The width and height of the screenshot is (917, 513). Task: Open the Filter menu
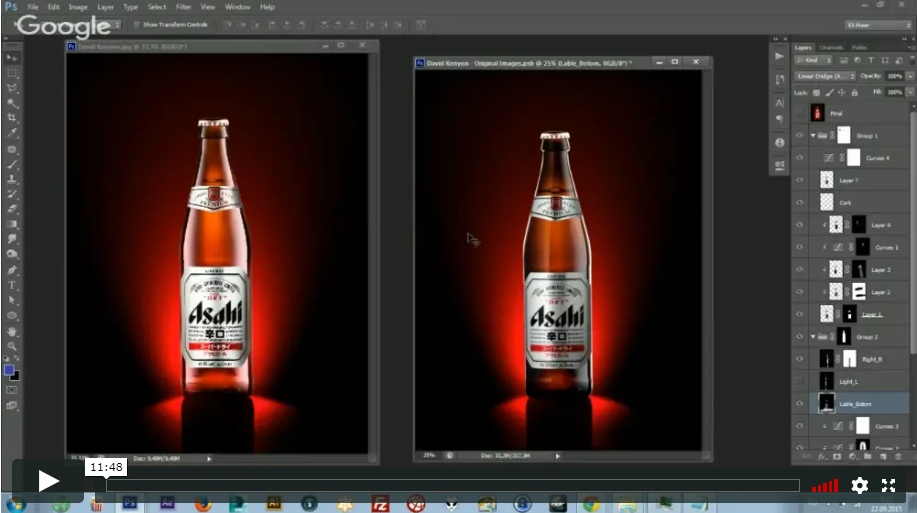tap(184, 7)
